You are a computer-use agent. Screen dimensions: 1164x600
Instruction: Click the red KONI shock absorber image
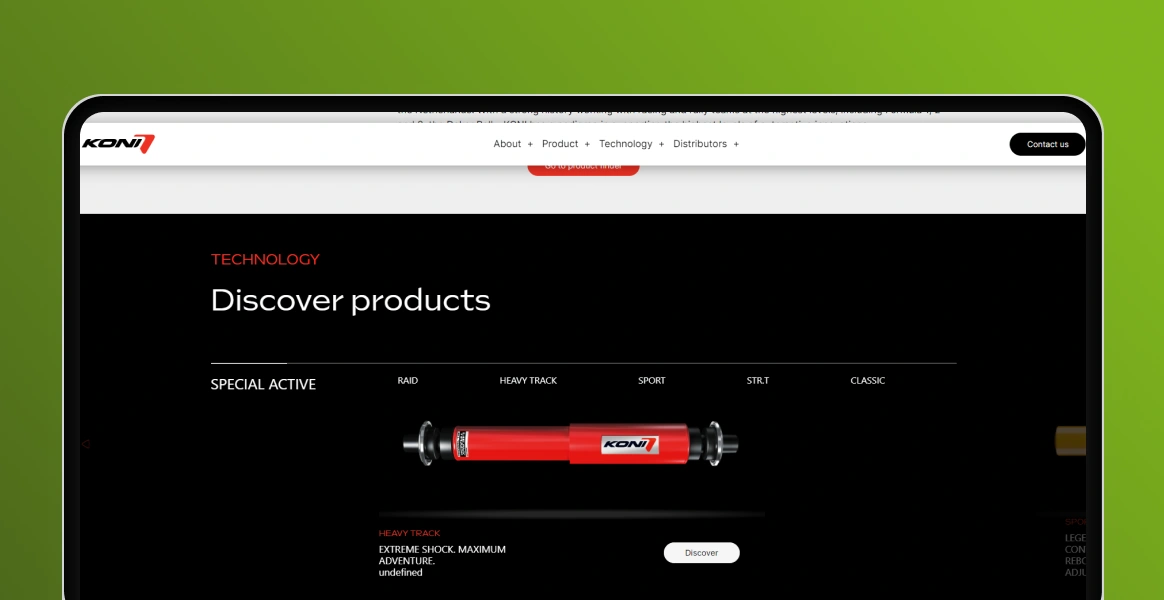[x=570, y=444]
